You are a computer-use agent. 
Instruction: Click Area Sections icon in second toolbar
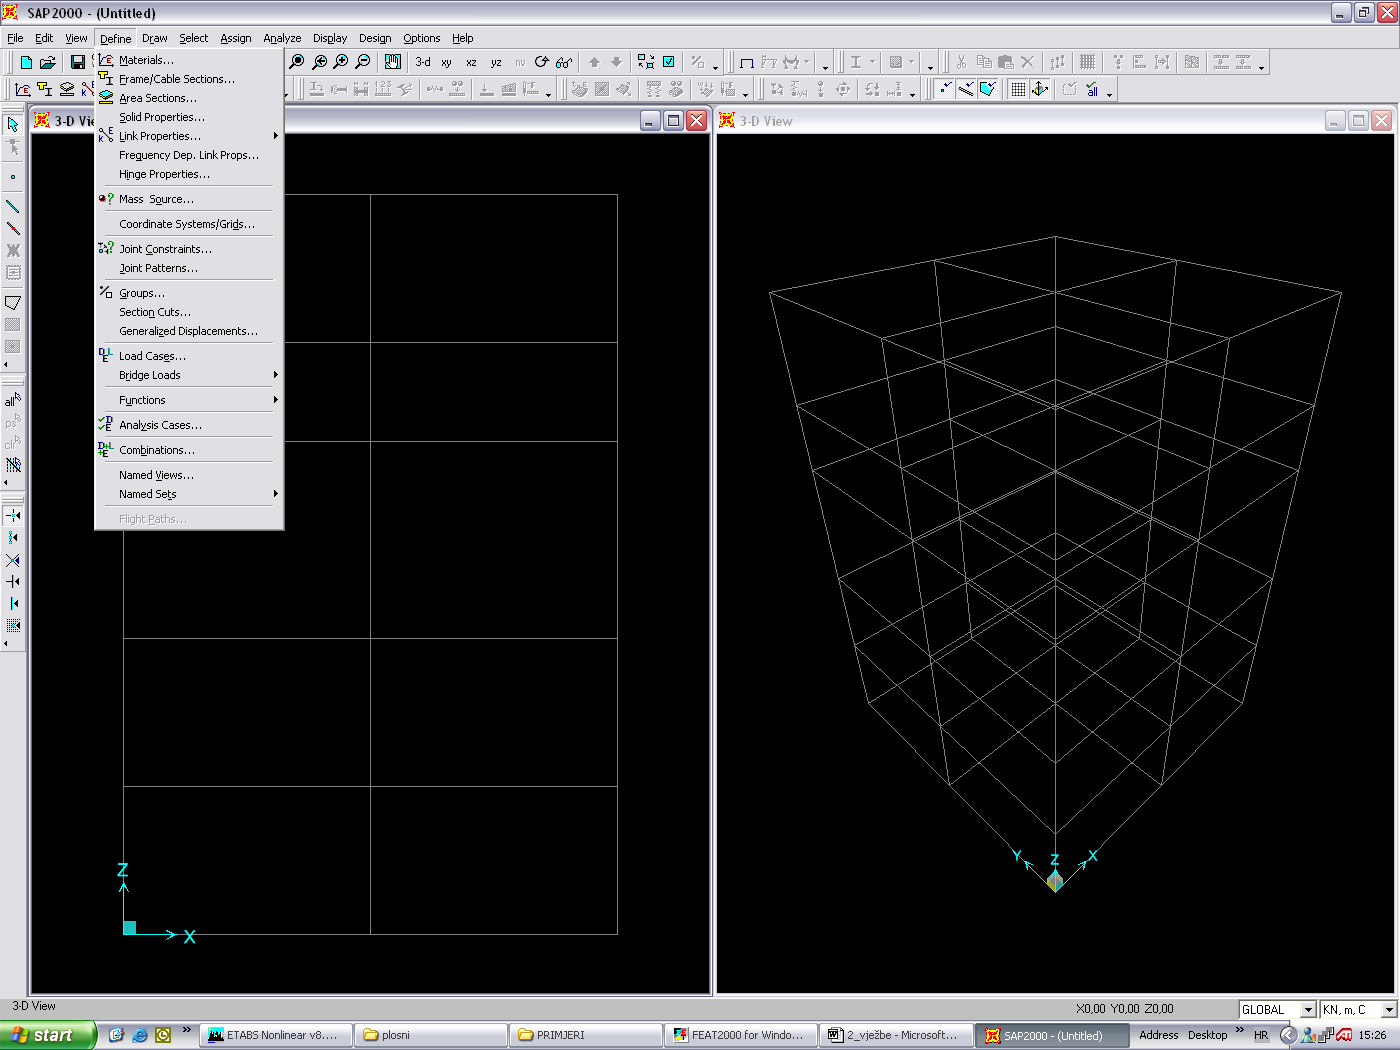point(66,89)
